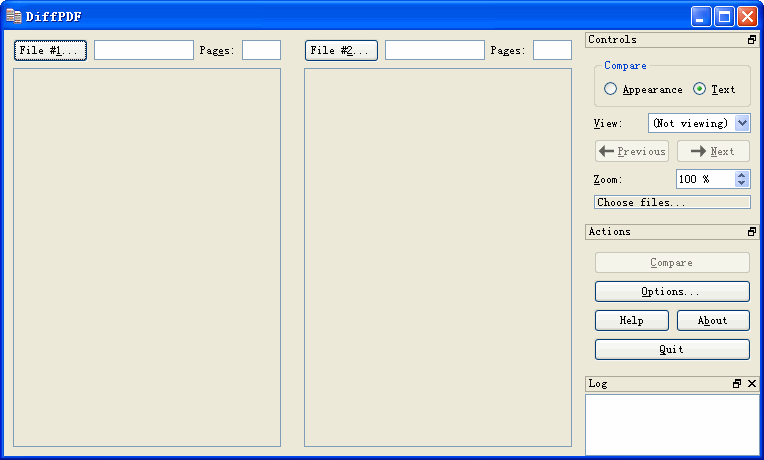The height and width of the screenshot is (460, 764).
Task: Increase Zoom with the up arrow
Action: coord(742,175)
